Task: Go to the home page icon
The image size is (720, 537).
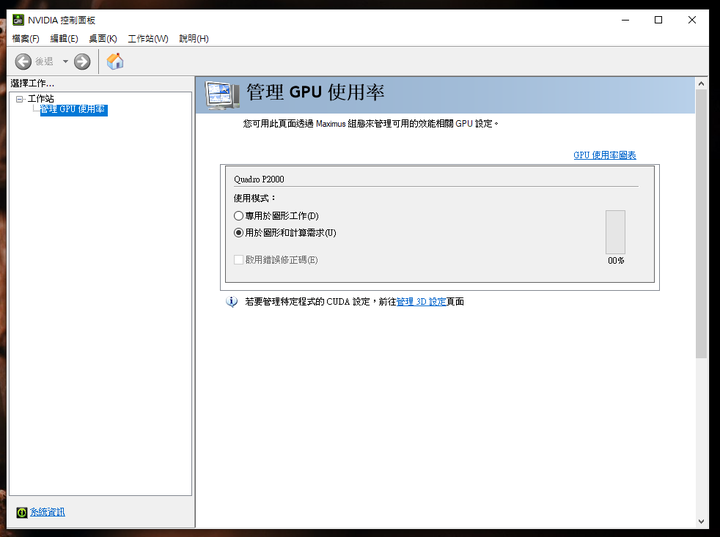Action: (115, 61)
